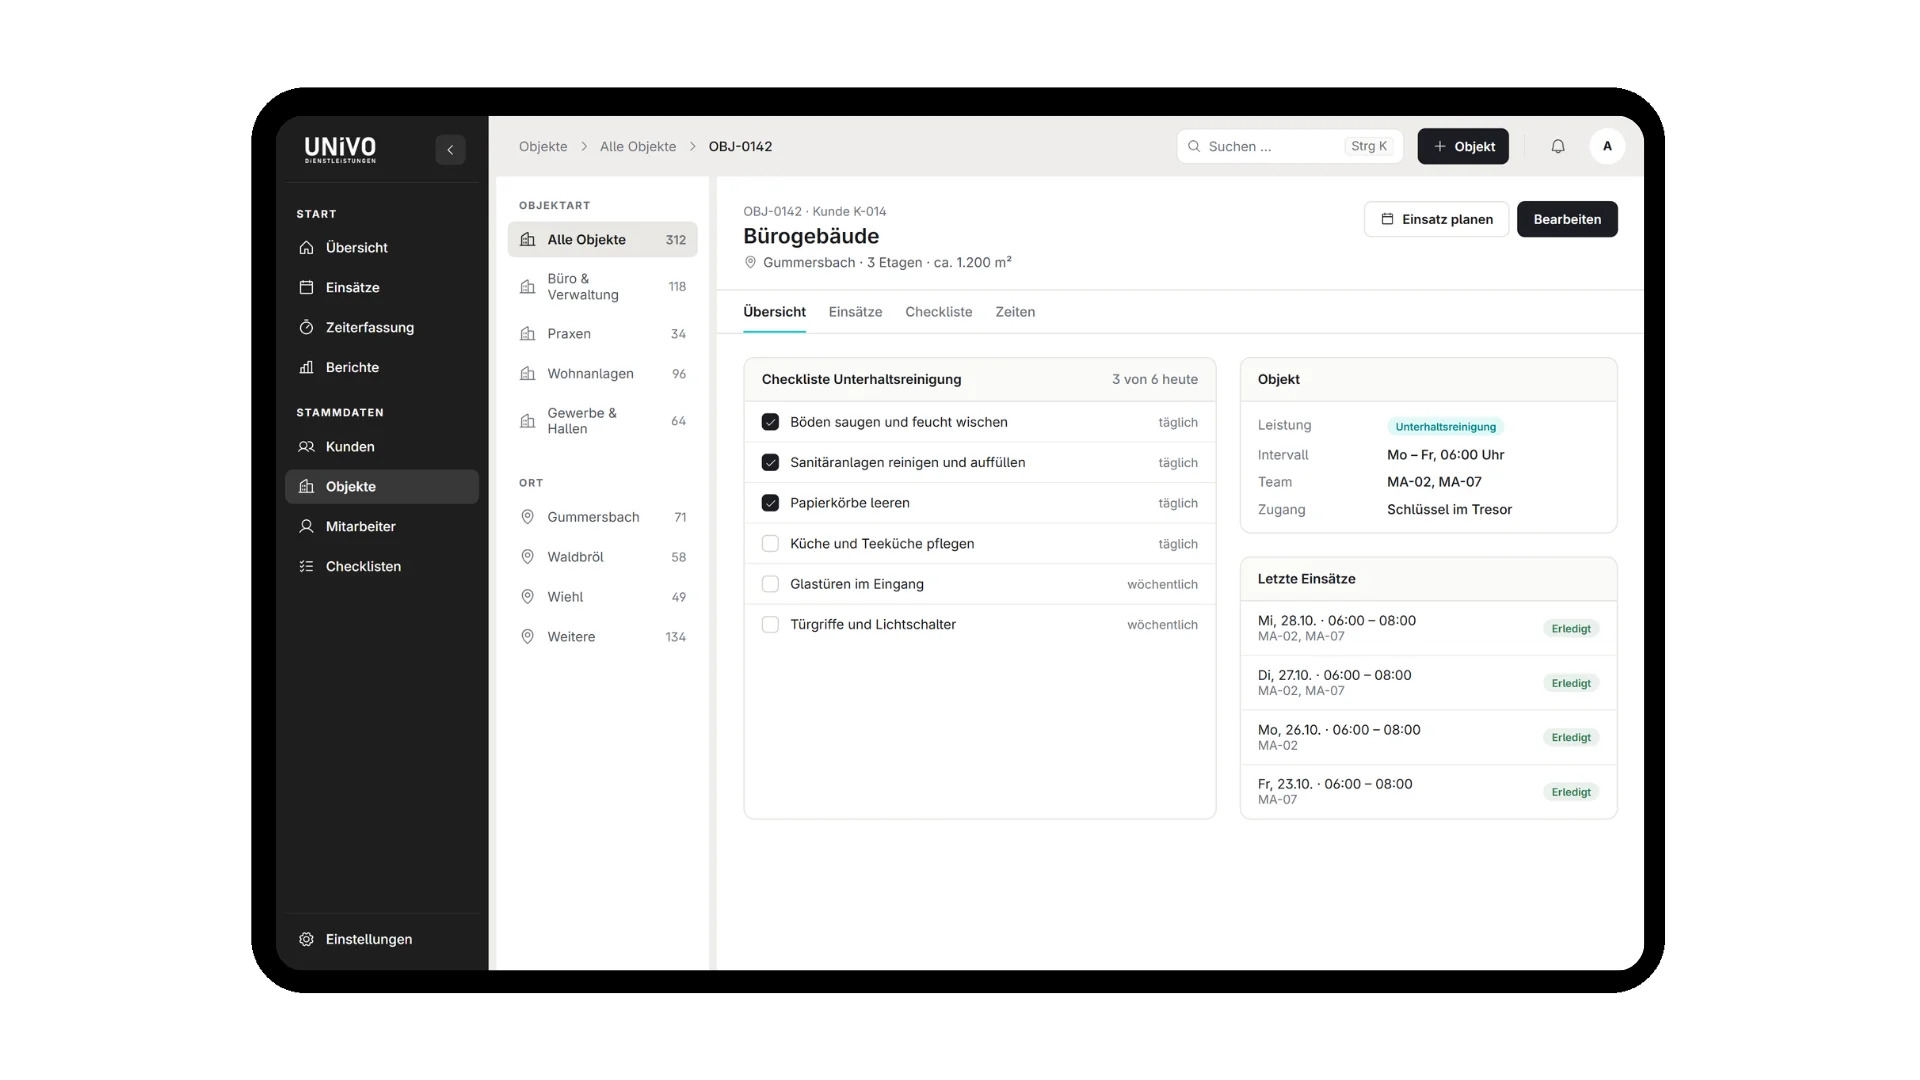Collapse the sidebar with the chevron button
The width and height of the screenshot is (1920, 1080).
pyautogui.click(x=450, y=150)
